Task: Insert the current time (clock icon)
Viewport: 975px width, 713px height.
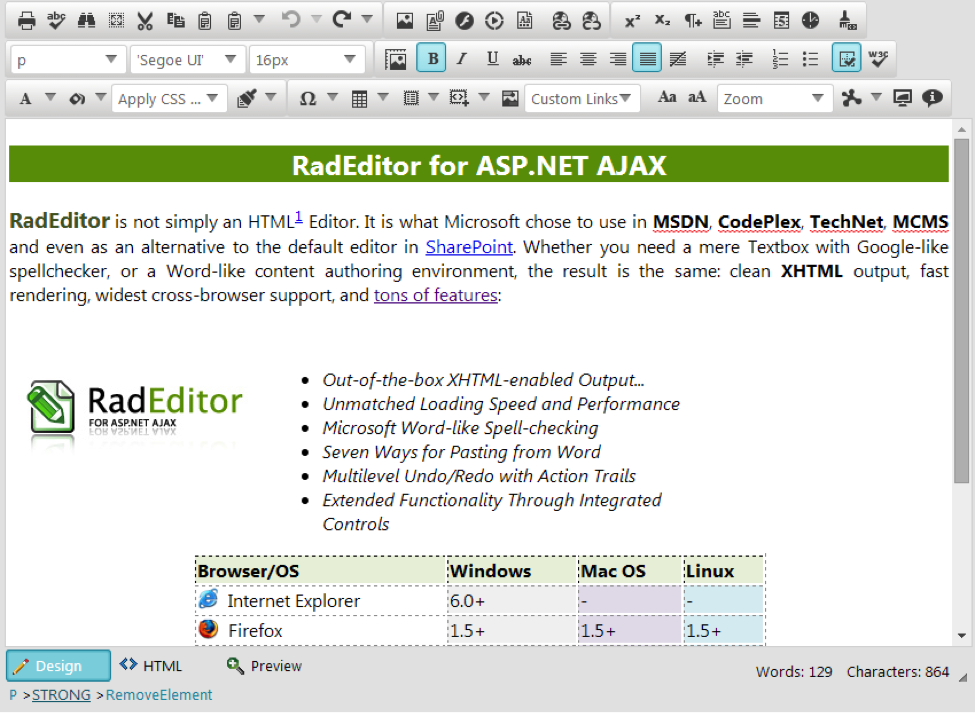Action: (x=811, y=21)
